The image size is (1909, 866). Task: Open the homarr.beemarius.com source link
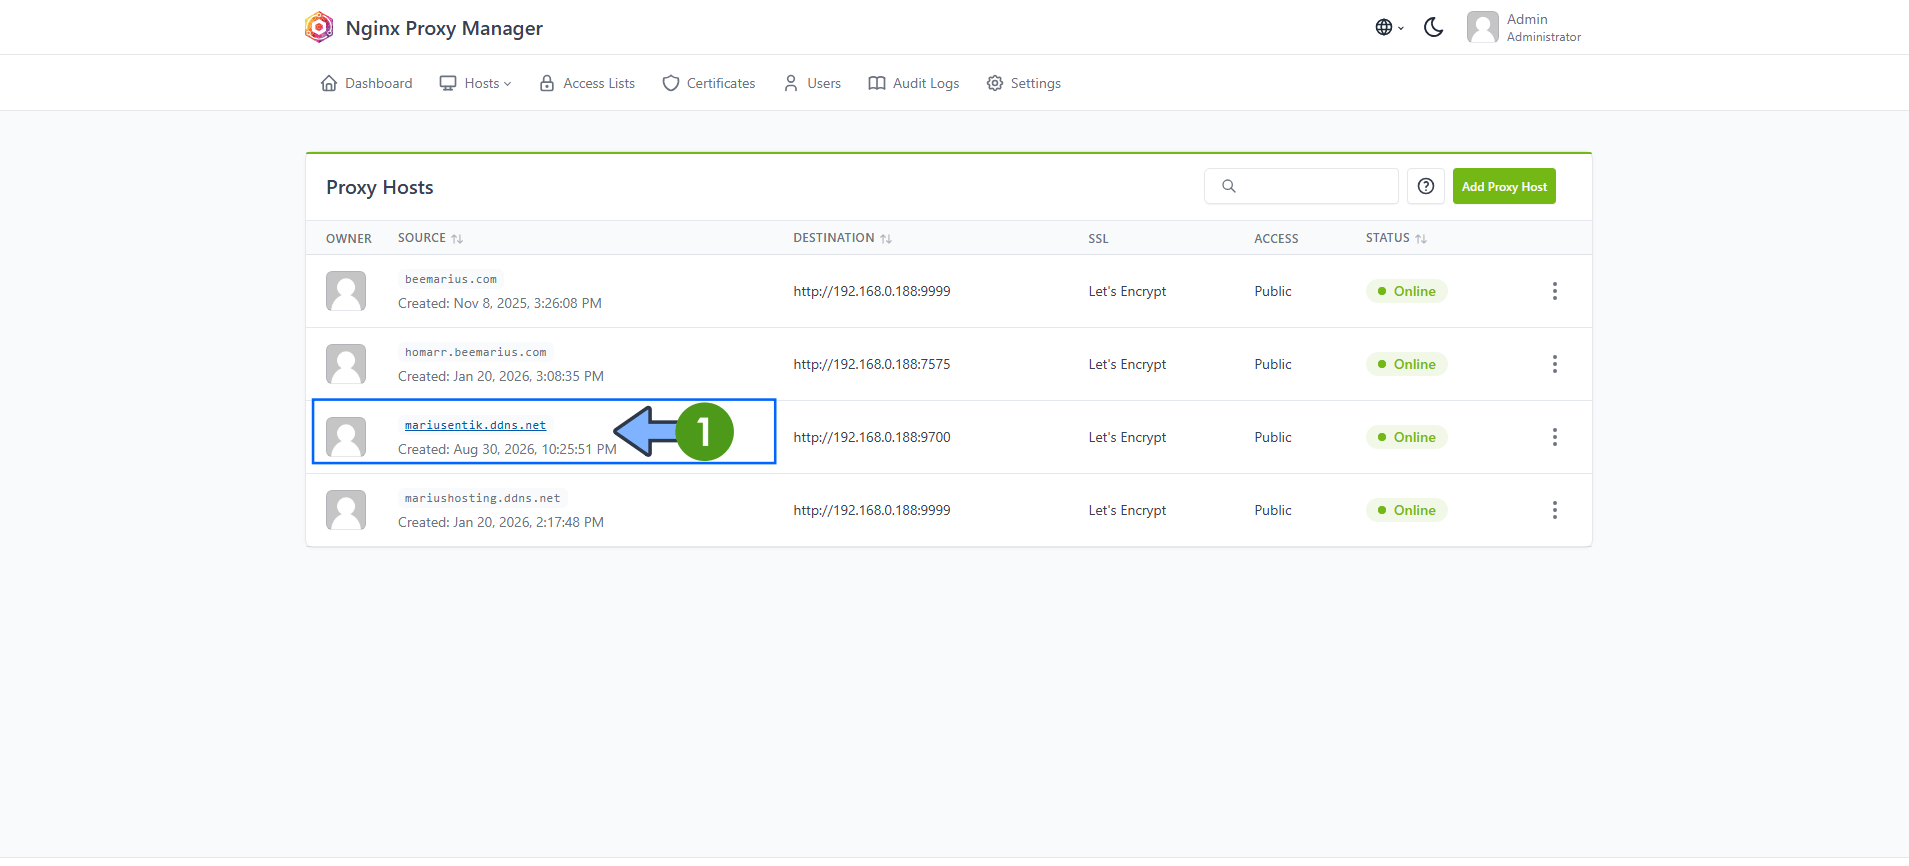coord(476,352)
